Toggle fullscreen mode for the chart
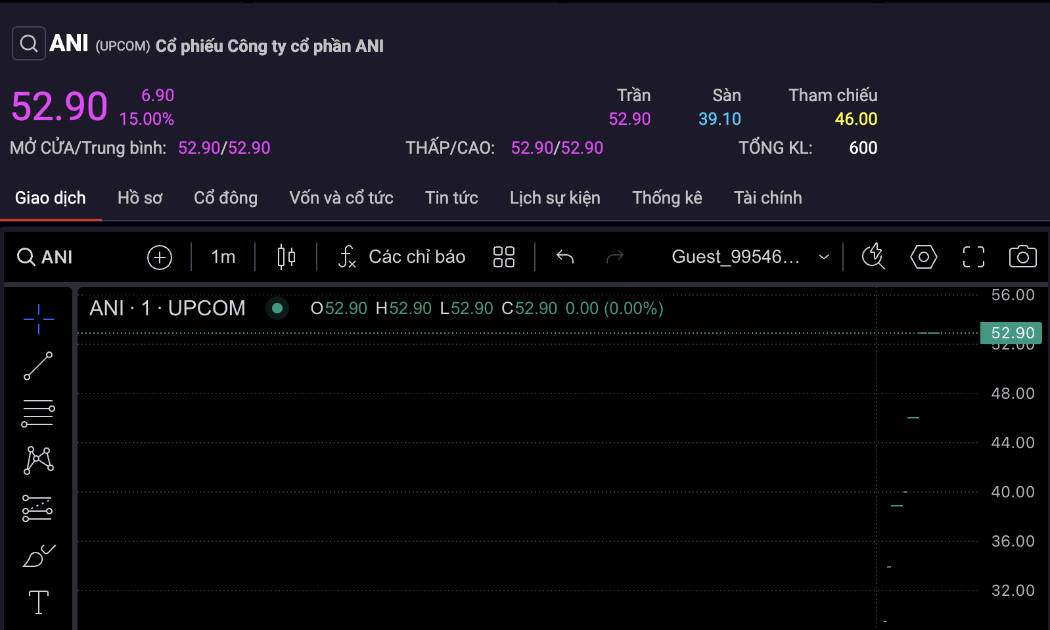 pyautogui.click(x=973, y=256)
